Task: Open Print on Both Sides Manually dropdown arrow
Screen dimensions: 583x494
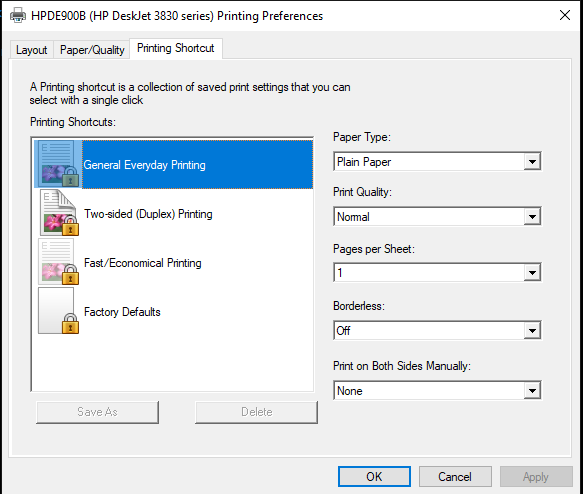Action: (532, 391)
